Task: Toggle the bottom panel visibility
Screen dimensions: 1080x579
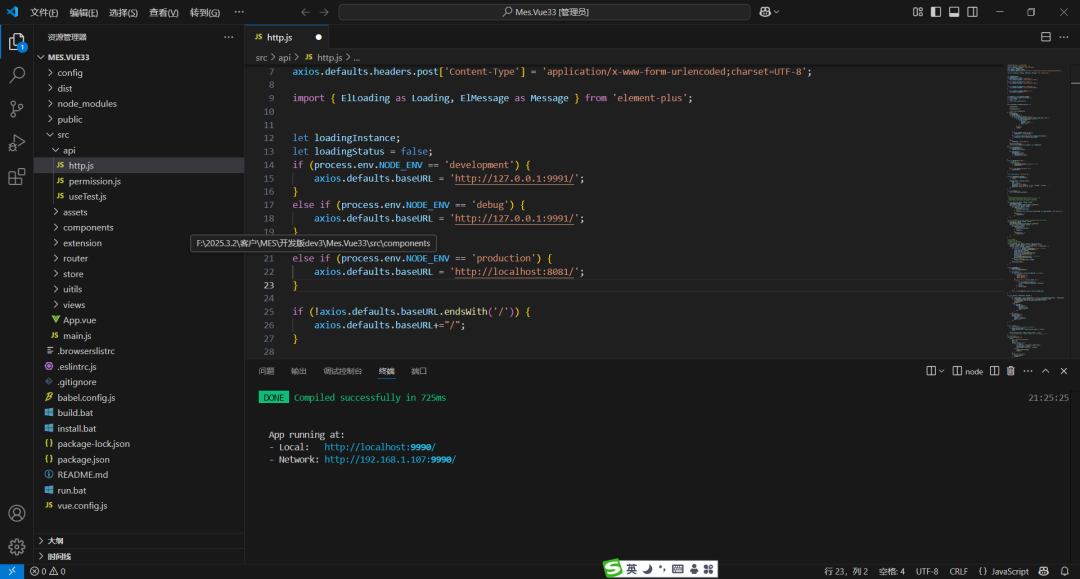Action: pyautogui.click(x=954, y=12)
